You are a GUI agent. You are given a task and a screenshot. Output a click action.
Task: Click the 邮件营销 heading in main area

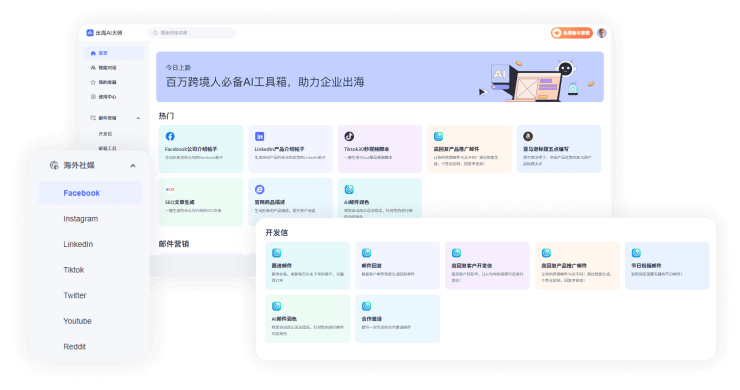coord(174,244)
